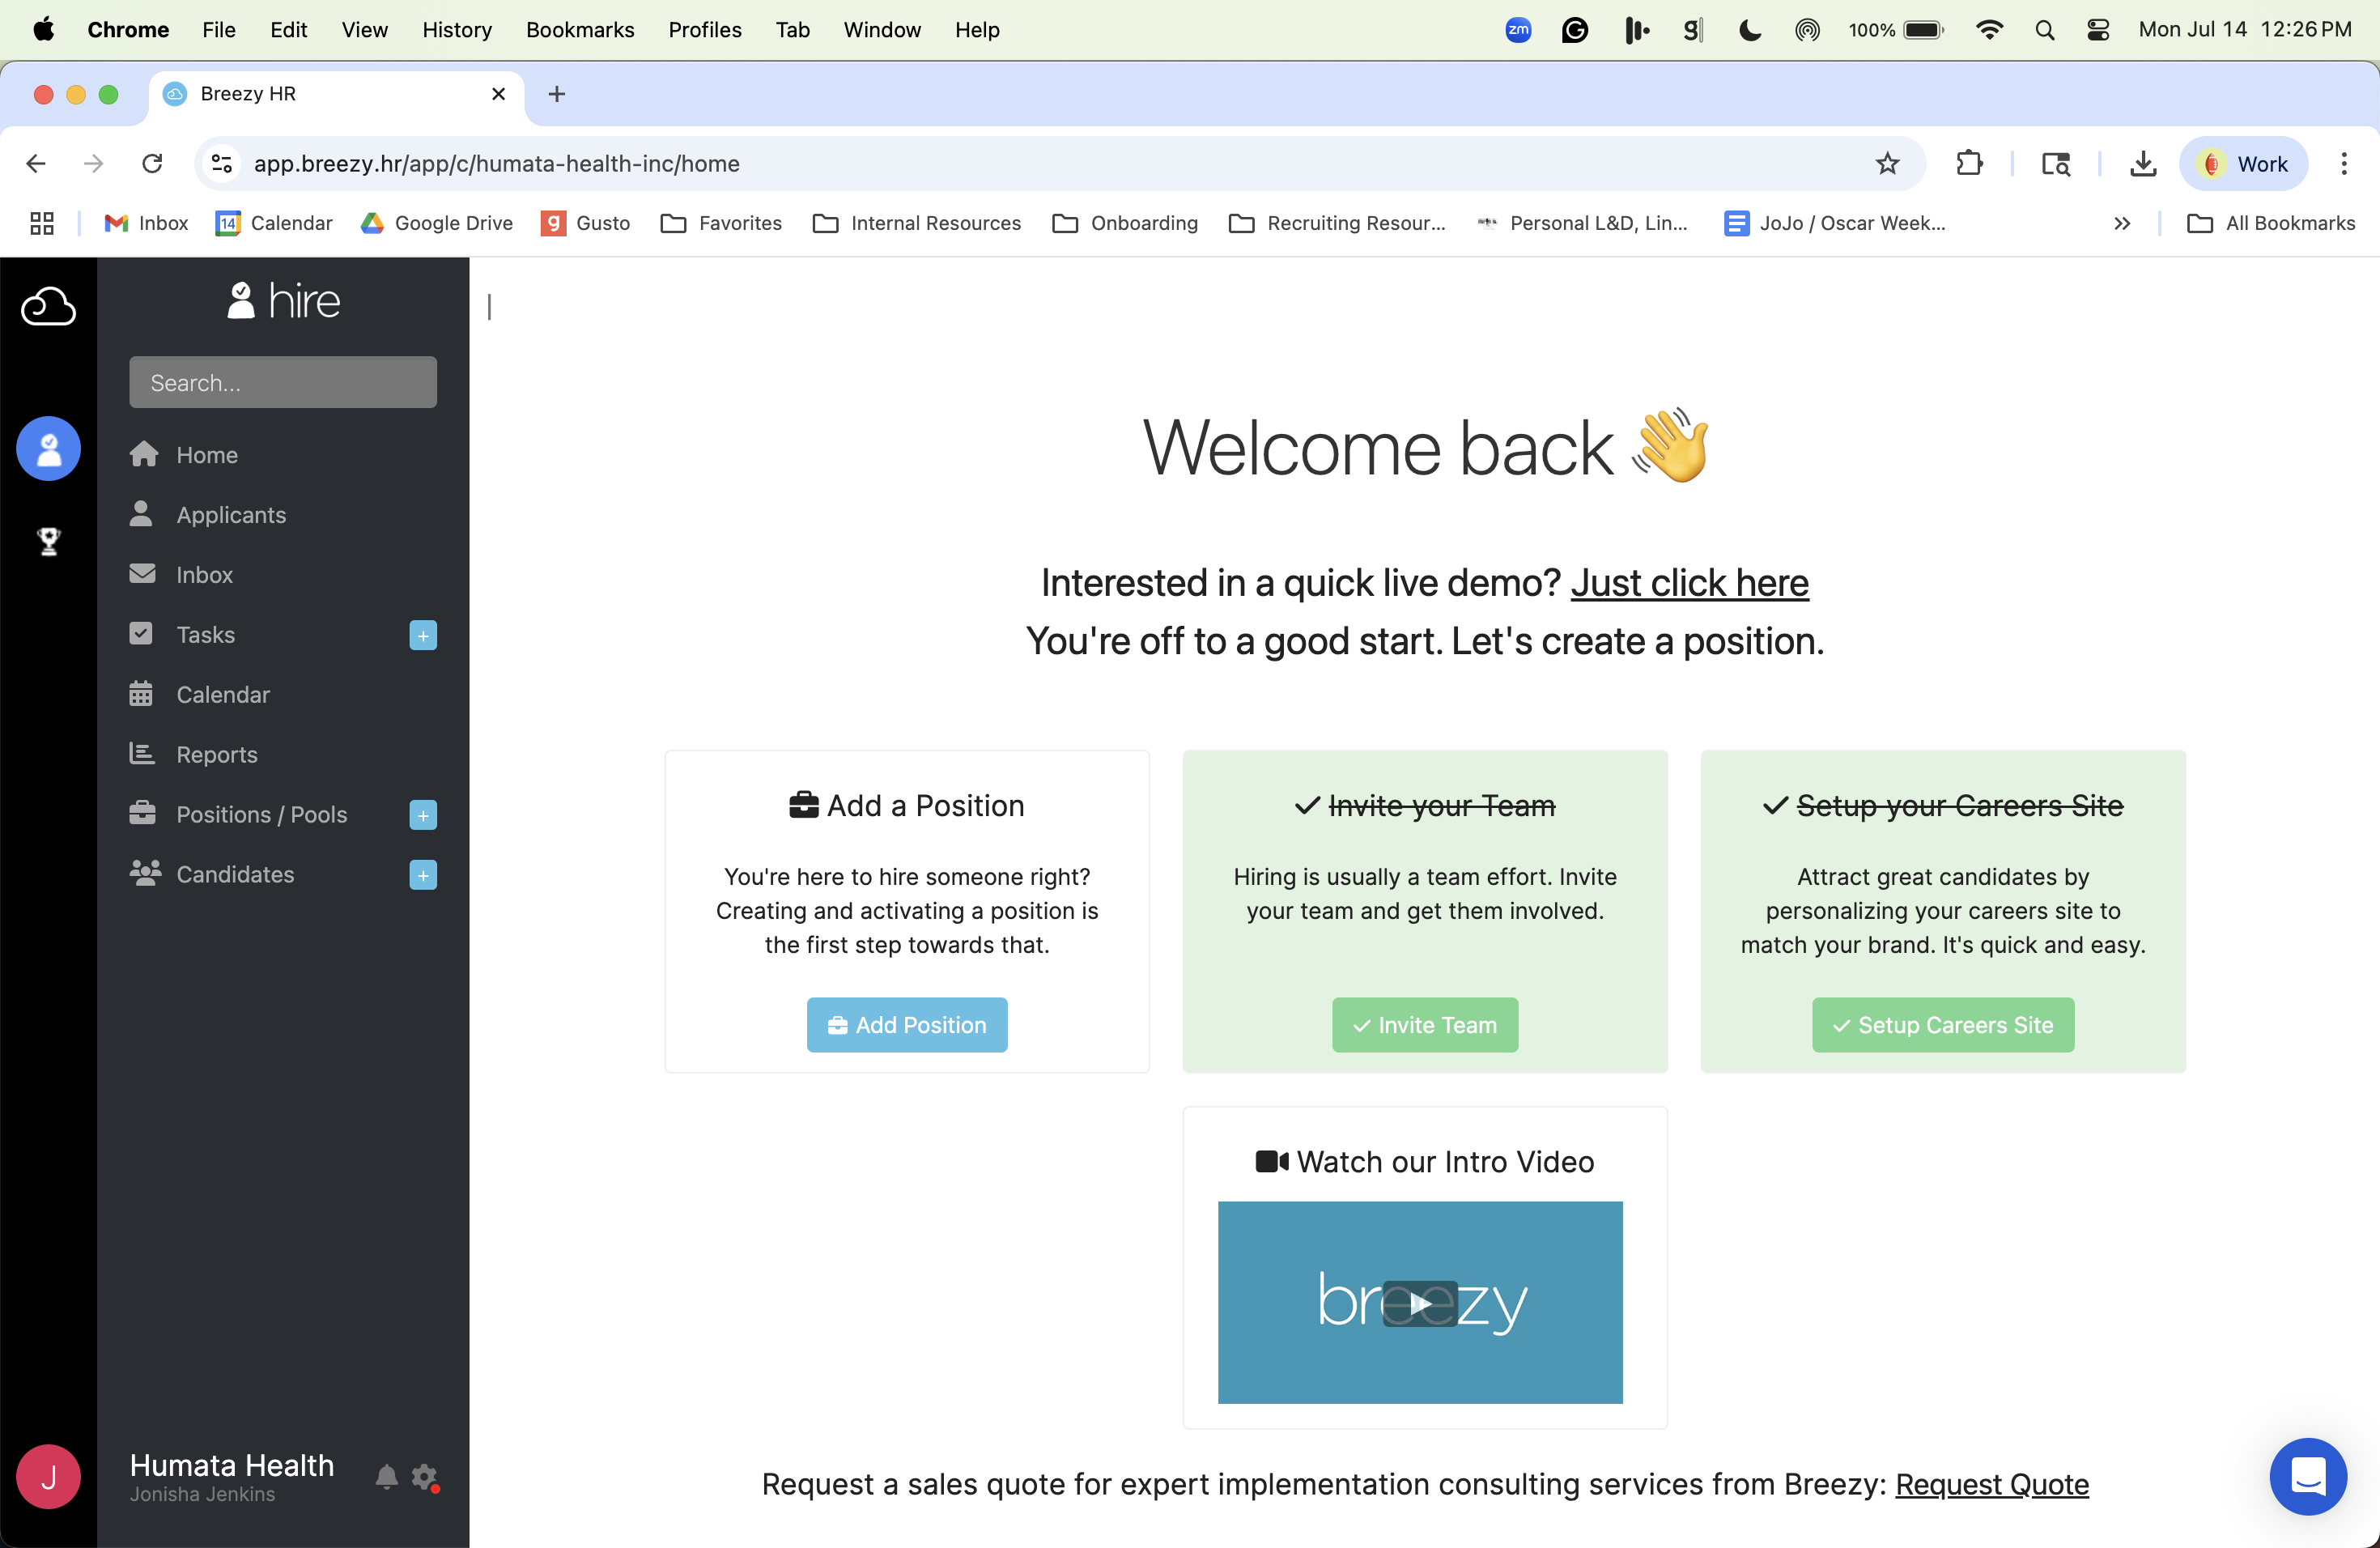Open the Google Calendar bookmark
2380x1548 pixels.
tap(274, 223)
